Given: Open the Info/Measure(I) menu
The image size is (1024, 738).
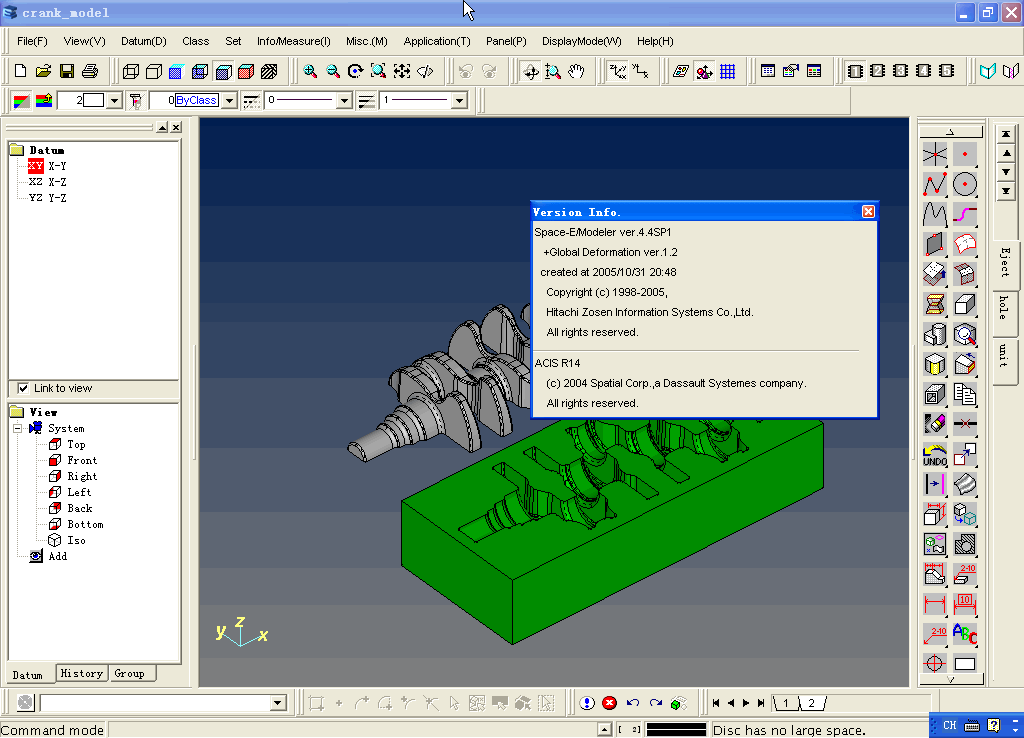Looking at the screenshot, I should [x=294, y=41].
